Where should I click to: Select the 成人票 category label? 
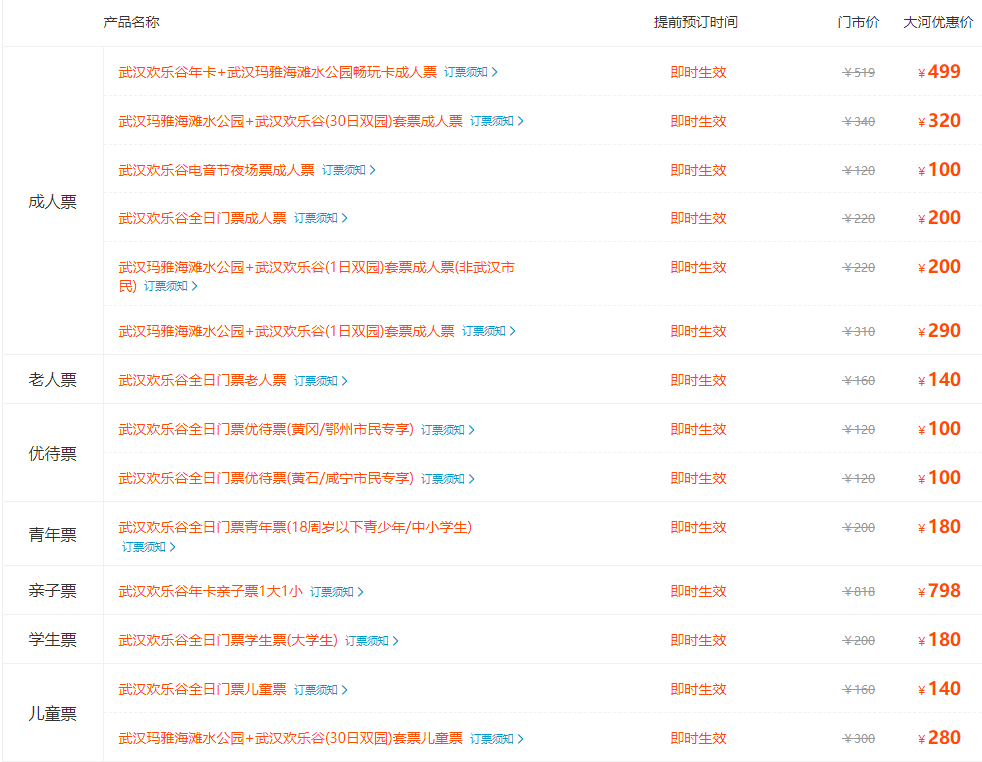coord(53,202)
